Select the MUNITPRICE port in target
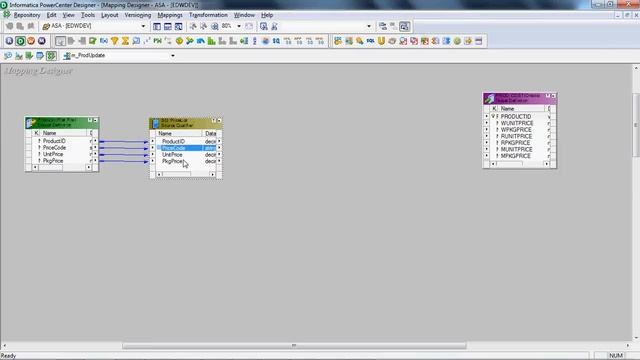Viewport: 640px width, 360px height. point(516,149)
